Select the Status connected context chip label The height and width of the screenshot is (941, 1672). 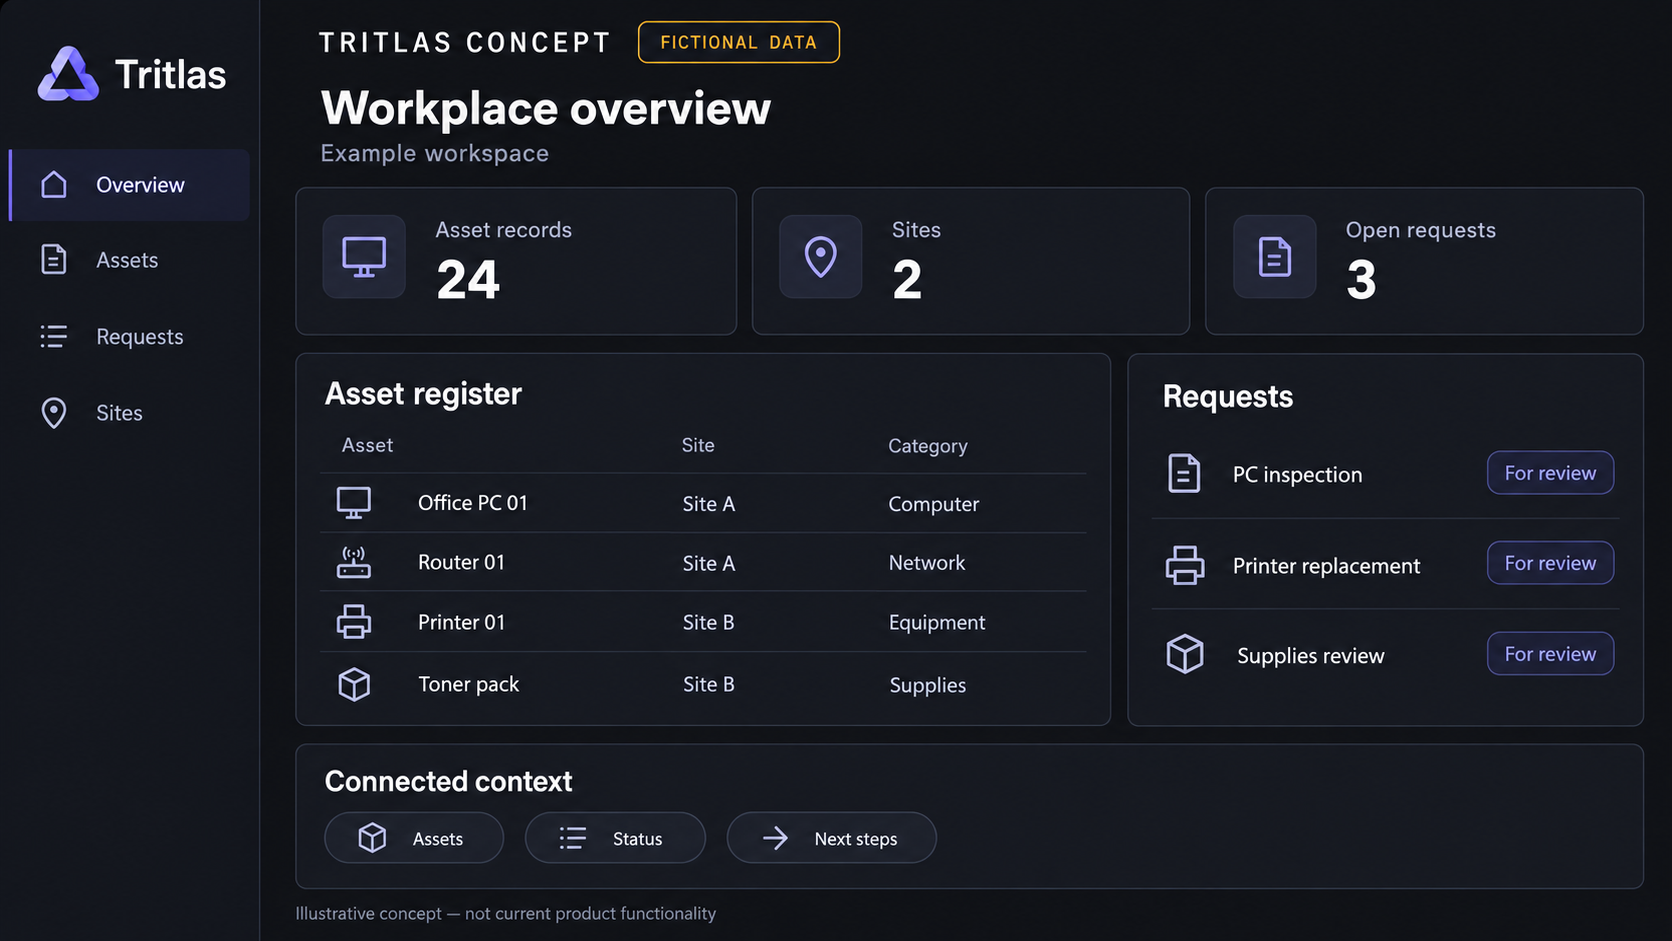[x=637, y=839]
